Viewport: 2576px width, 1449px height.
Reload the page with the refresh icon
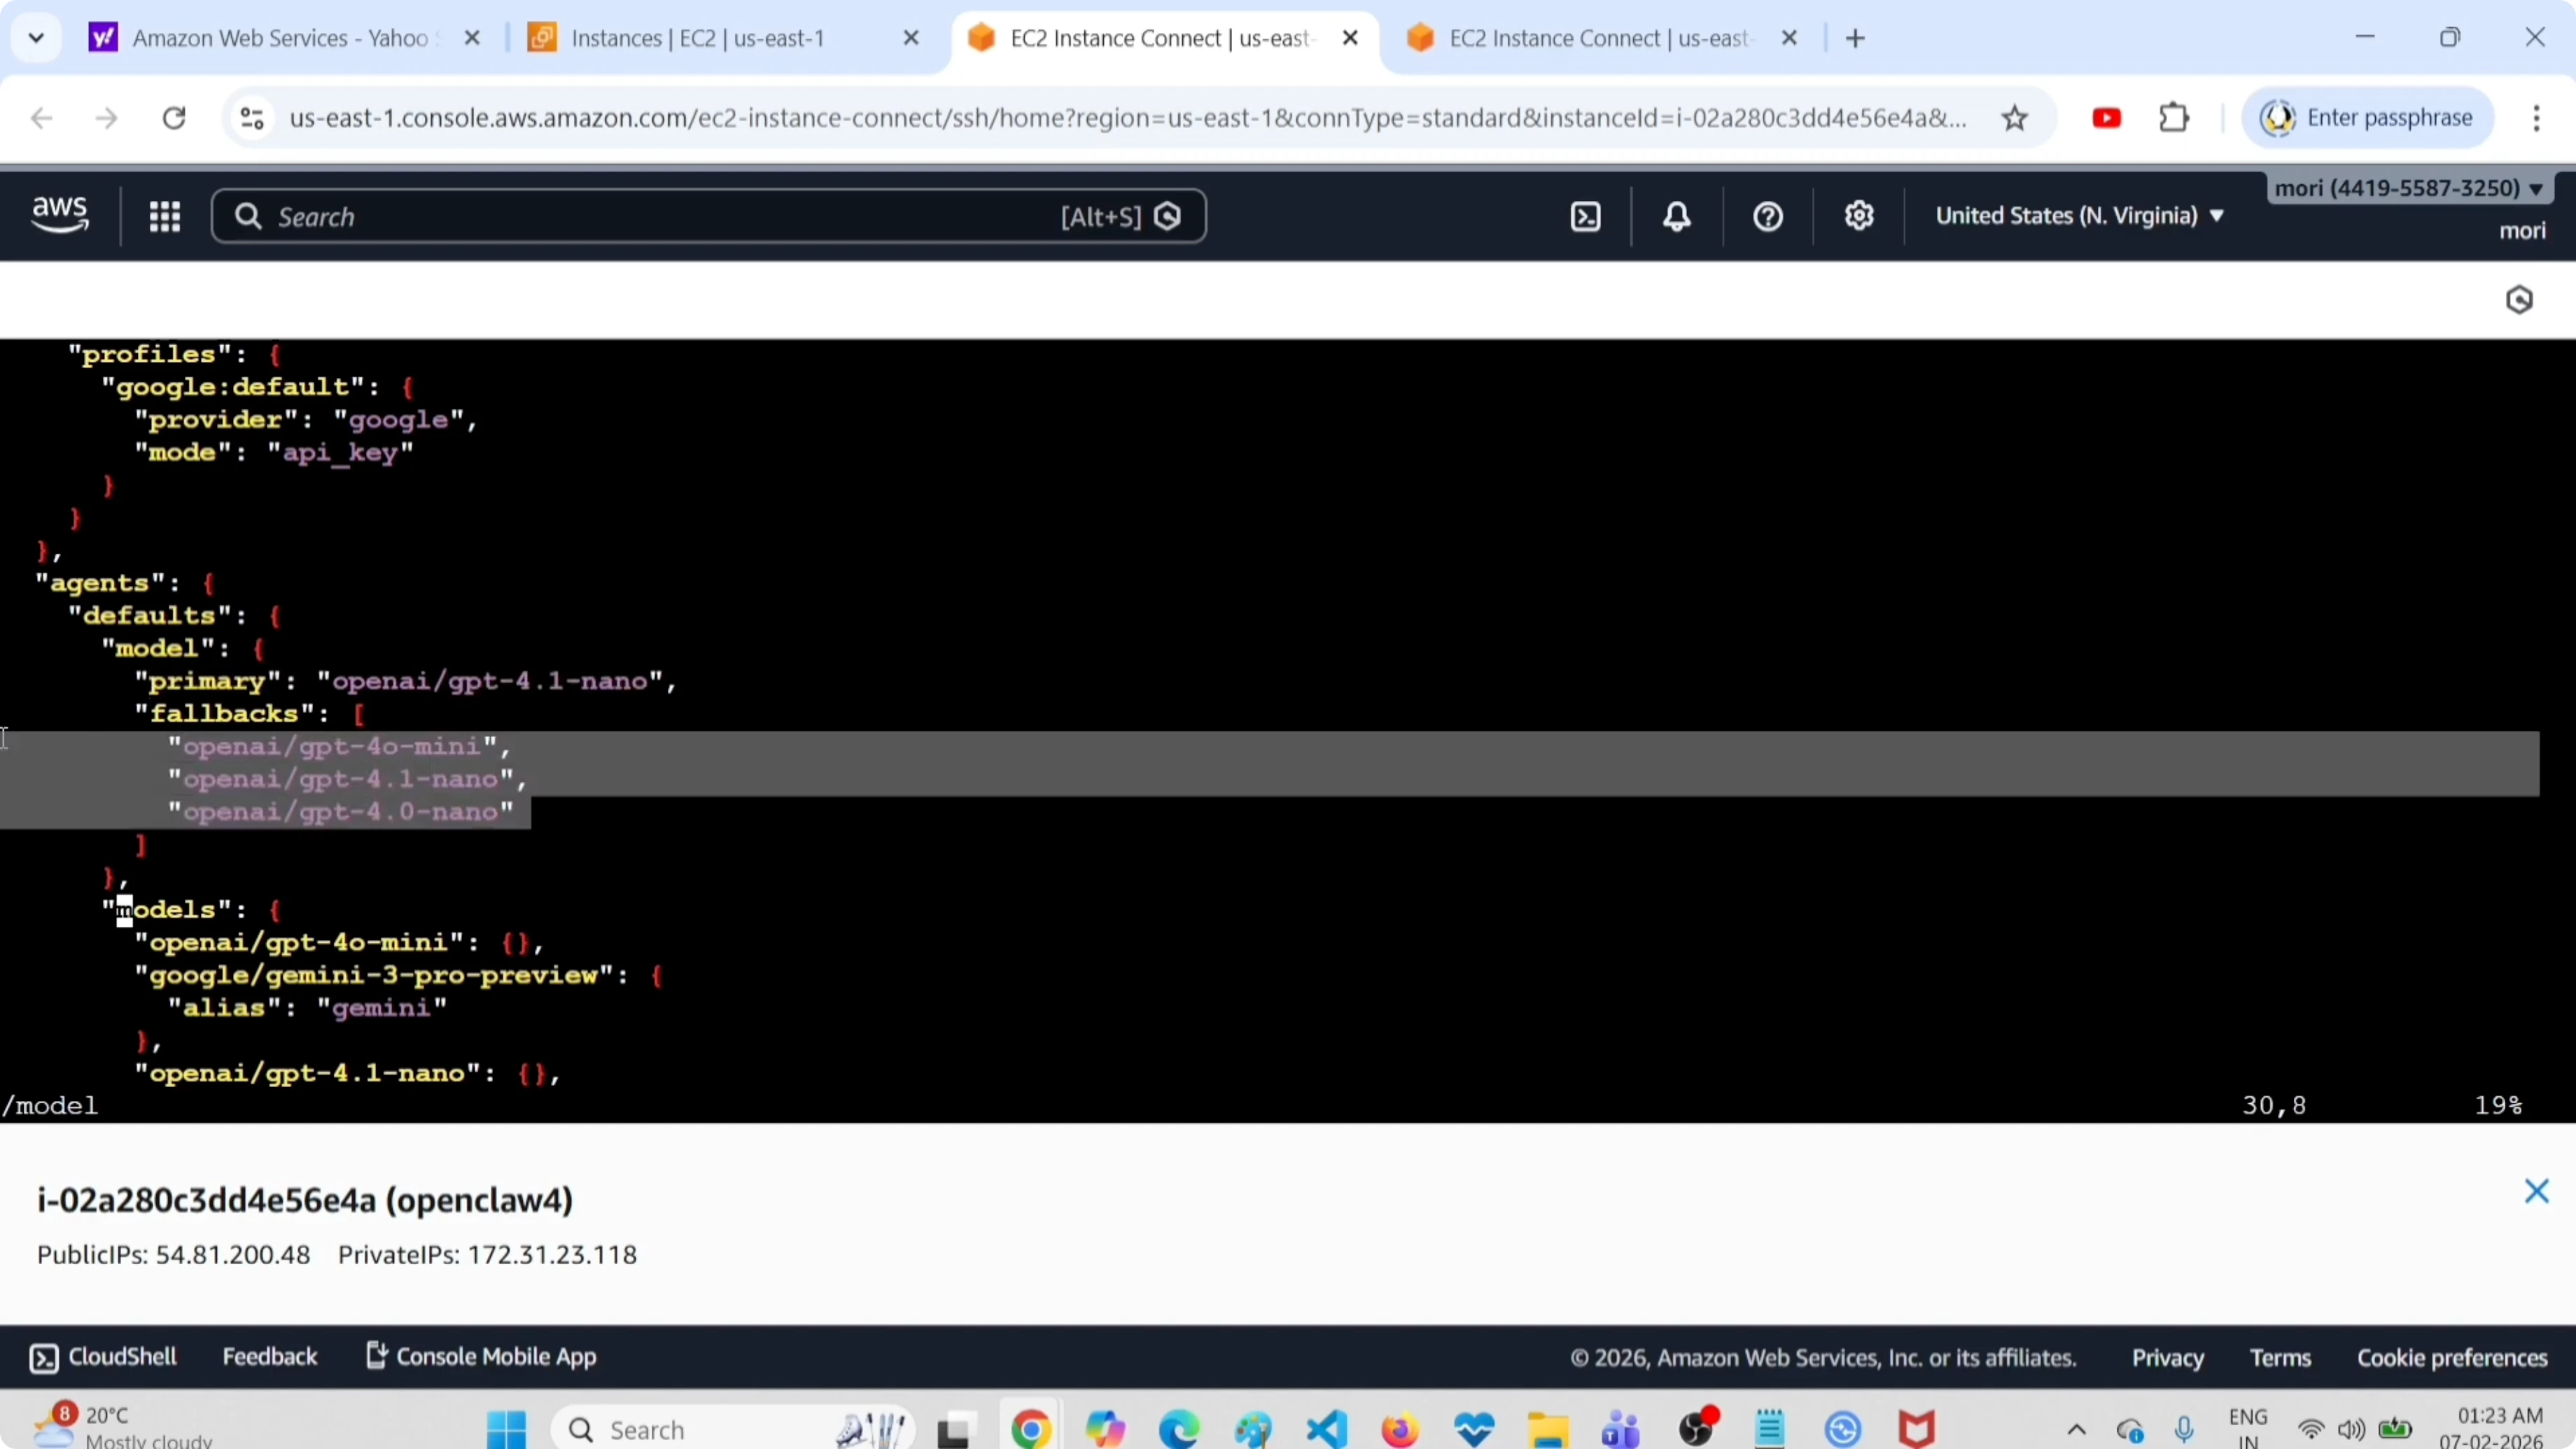173,117
